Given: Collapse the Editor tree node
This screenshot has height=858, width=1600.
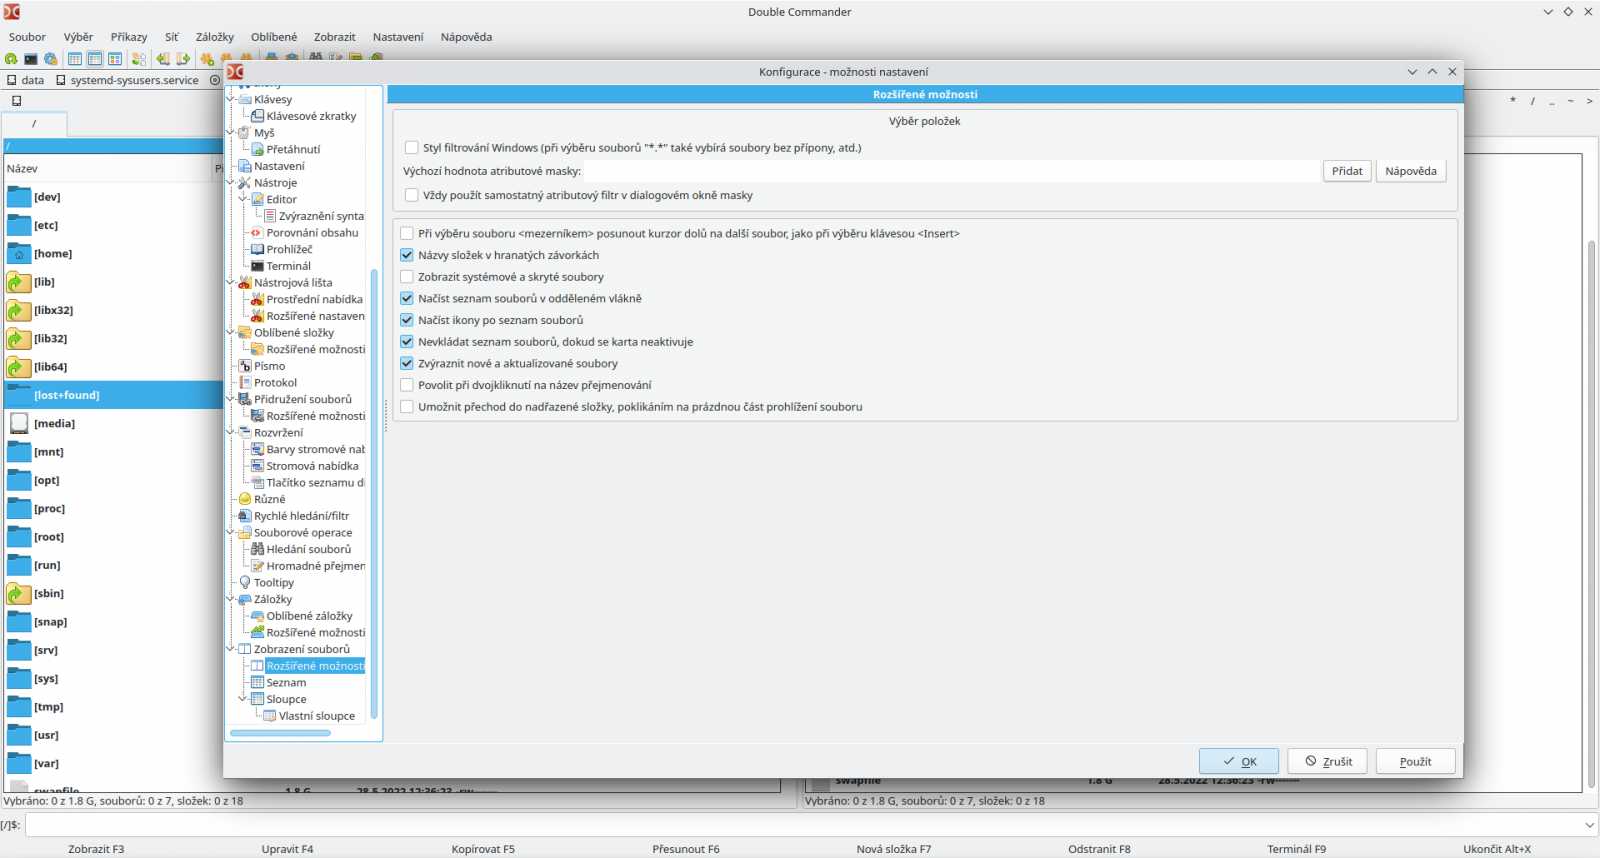Looking at the screenshot, I should [x=243, y=199].
